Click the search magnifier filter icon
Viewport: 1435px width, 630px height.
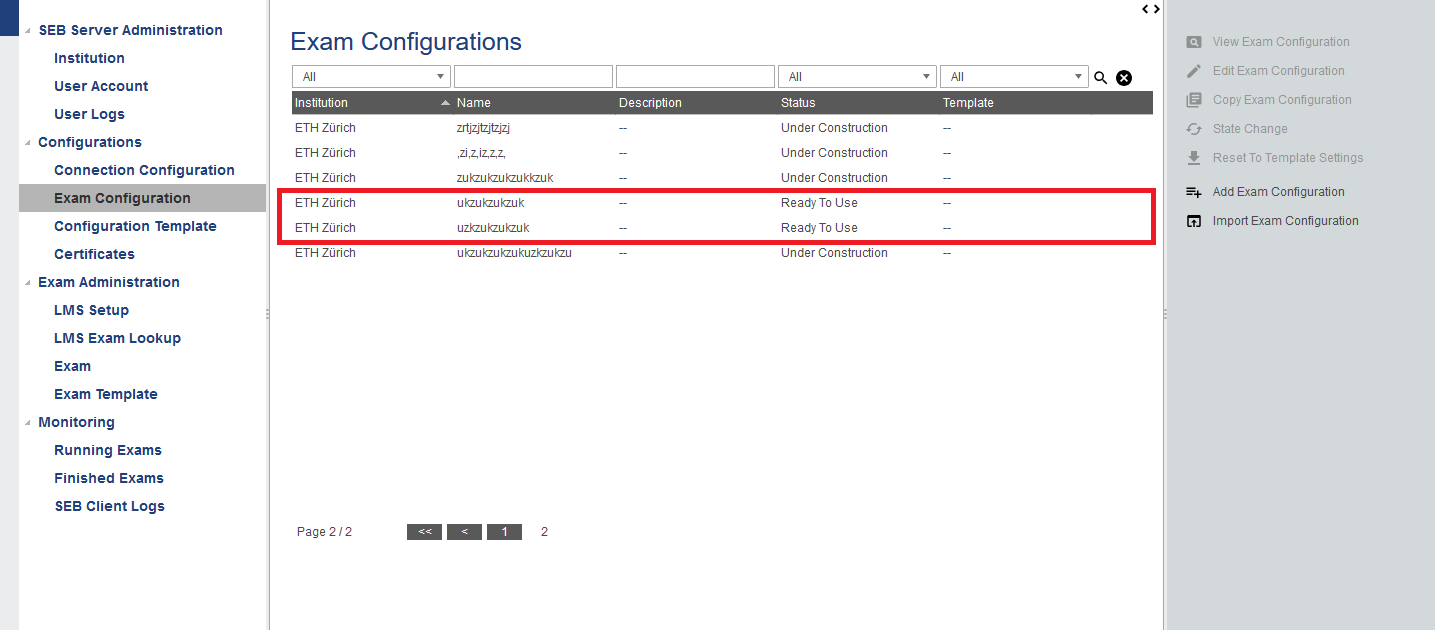point(1100,78)
